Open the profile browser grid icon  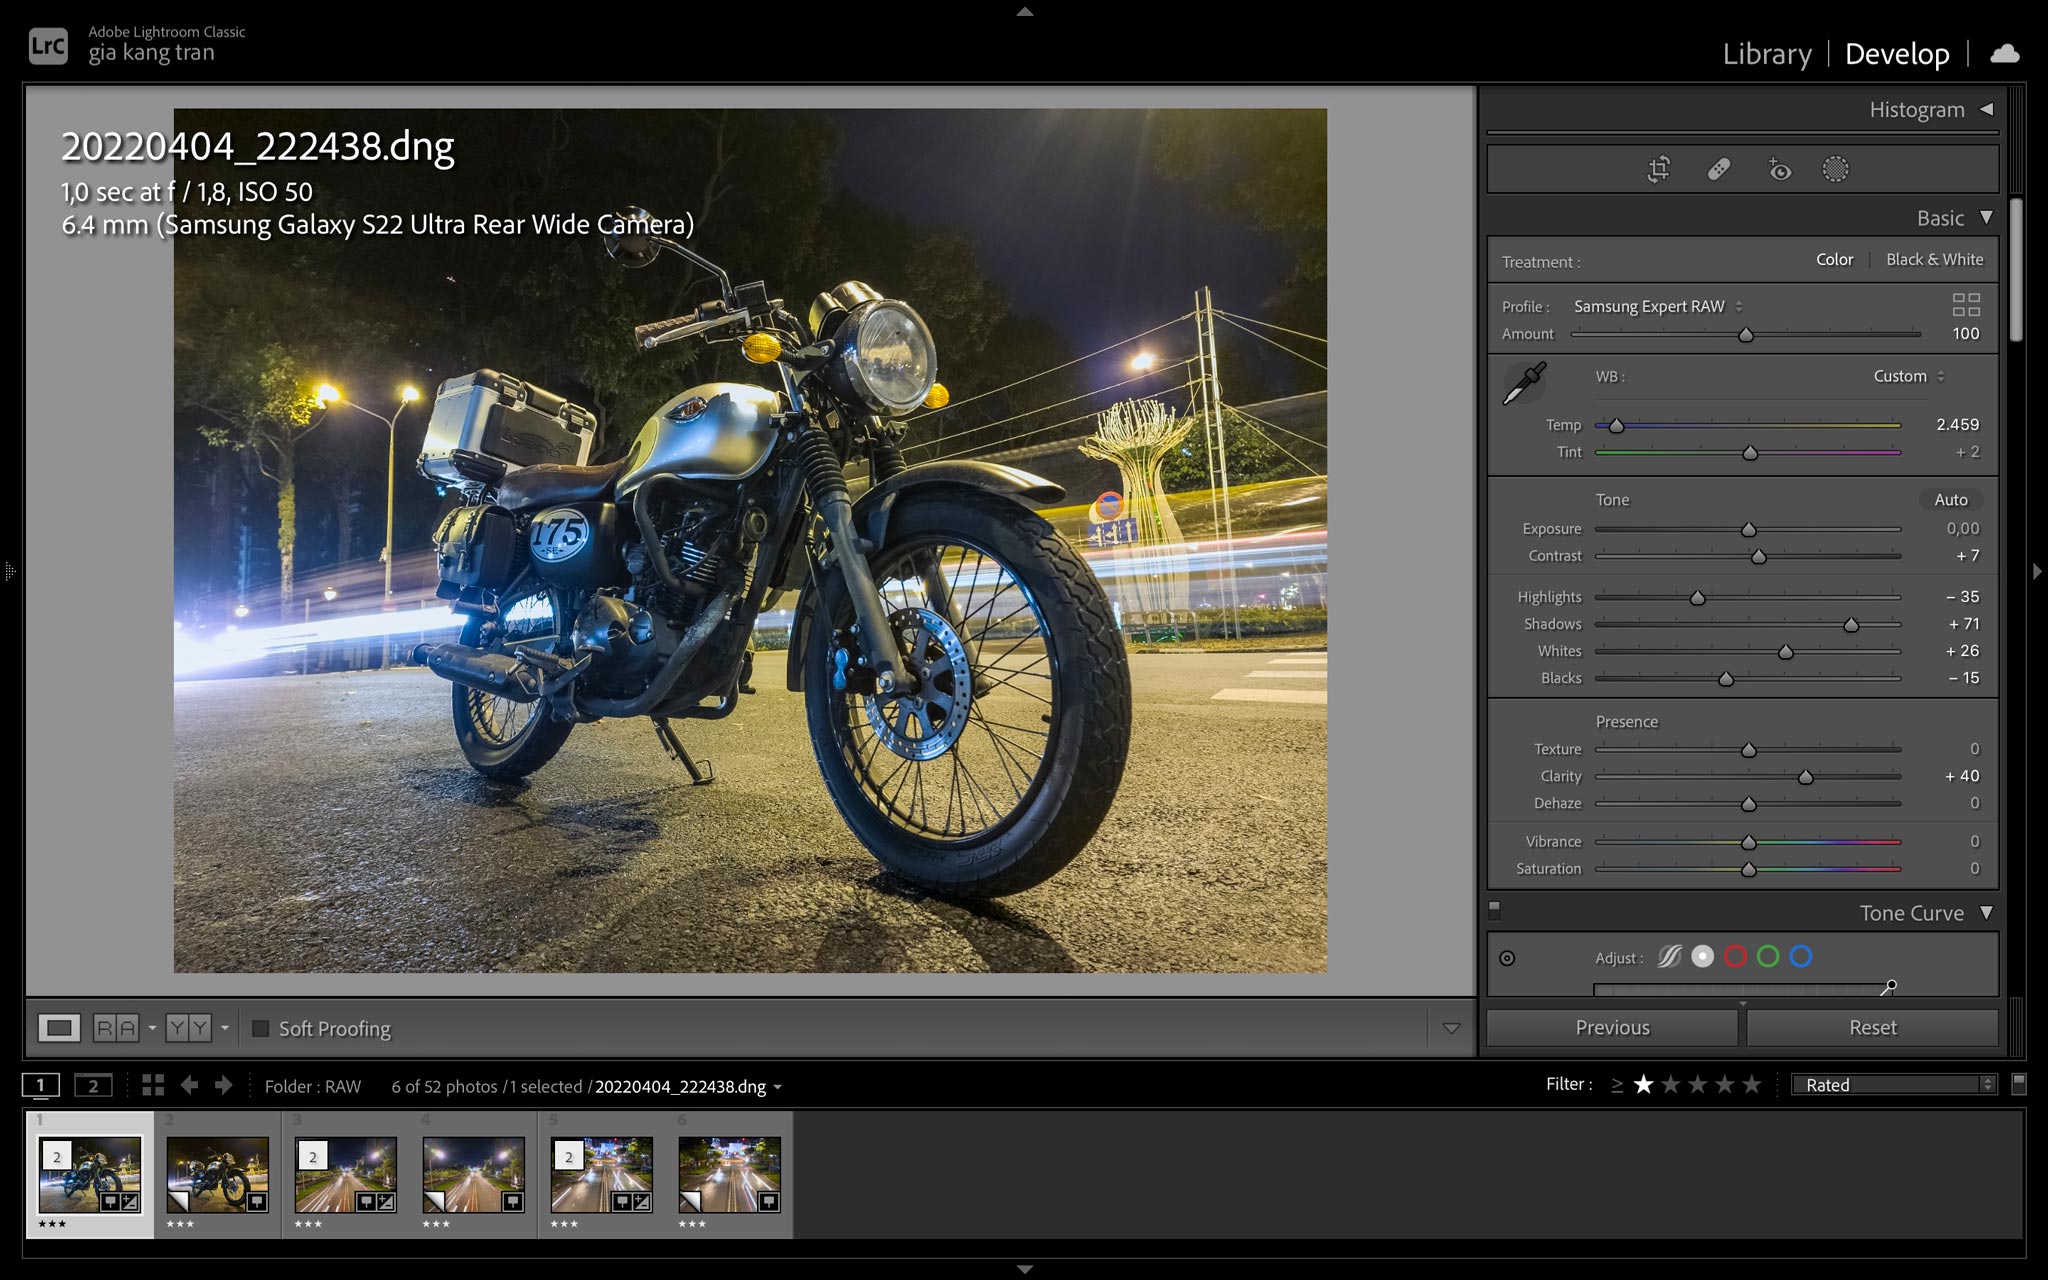pyautogui.click(x=1966, y=305)
